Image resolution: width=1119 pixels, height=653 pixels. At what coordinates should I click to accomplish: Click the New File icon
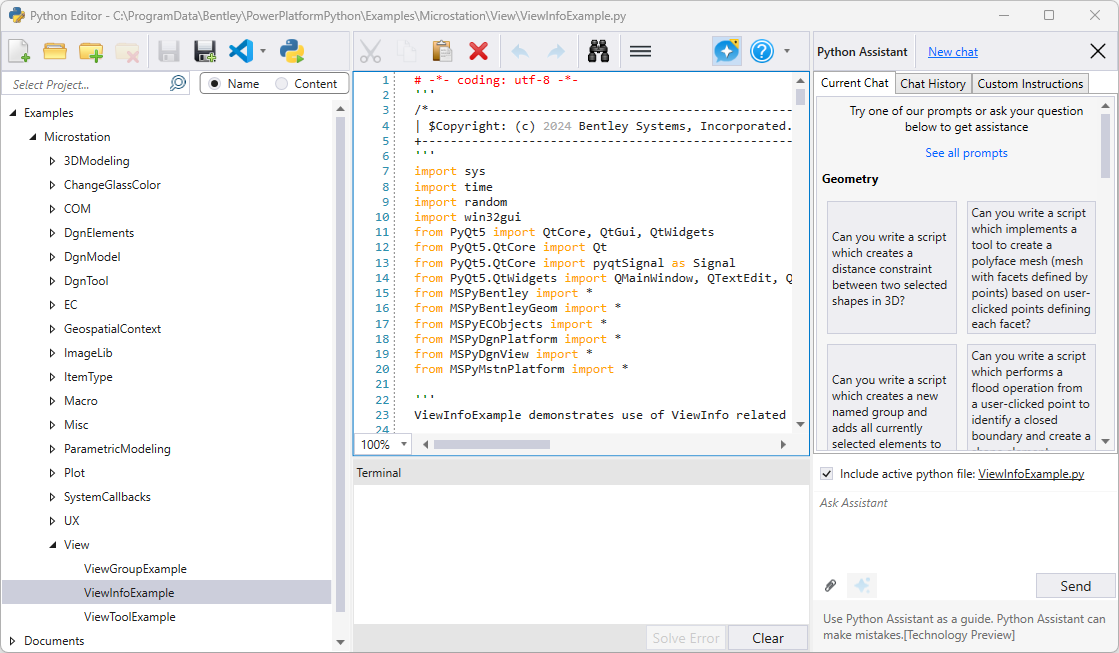click(19, 51)
